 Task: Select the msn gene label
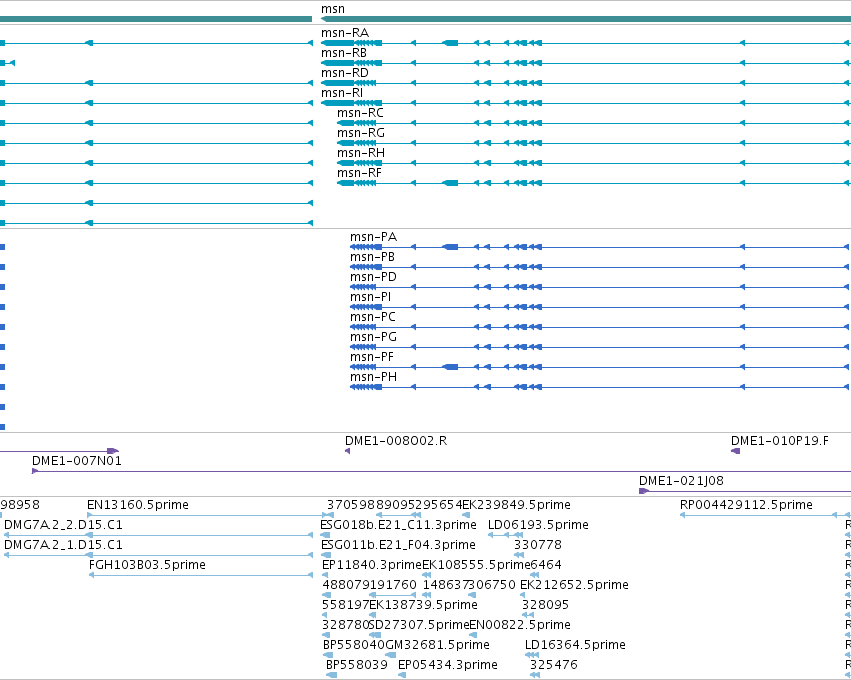[332, 9]
